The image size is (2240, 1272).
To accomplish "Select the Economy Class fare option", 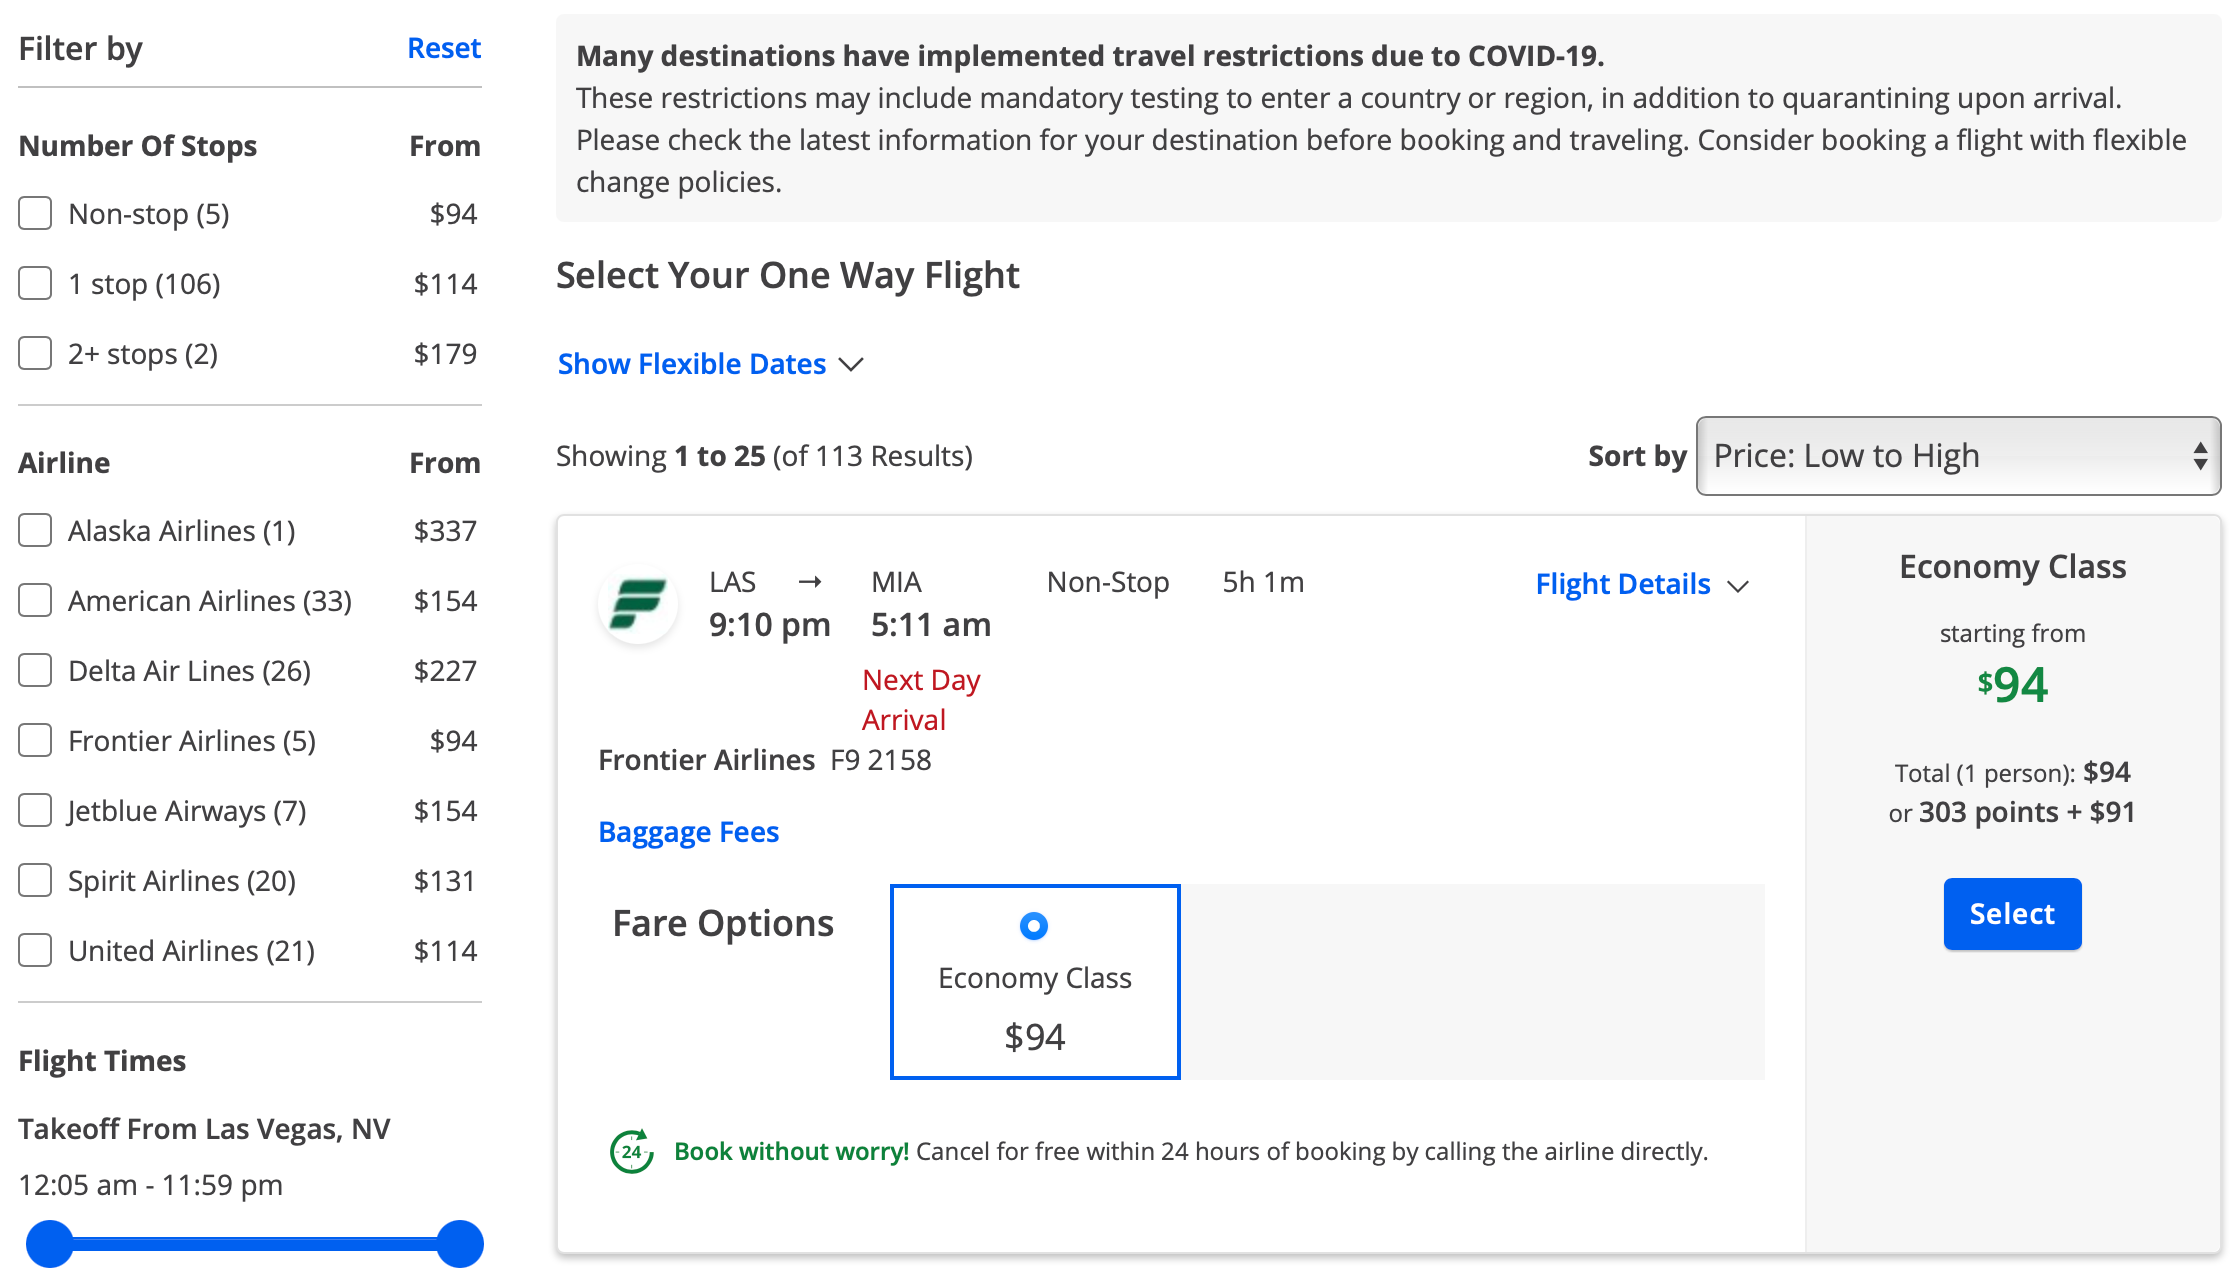I will tap(1033, 927).
